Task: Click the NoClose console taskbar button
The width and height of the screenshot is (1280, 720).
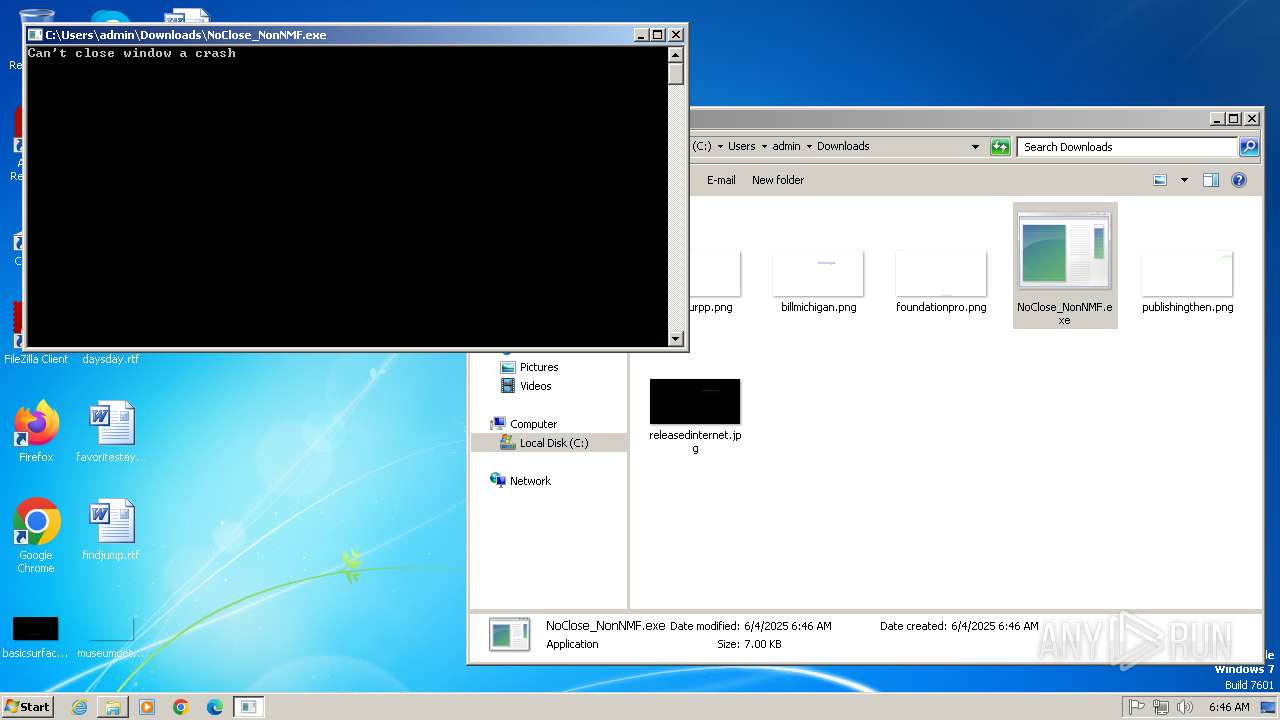Action: [x=248, y=707]
